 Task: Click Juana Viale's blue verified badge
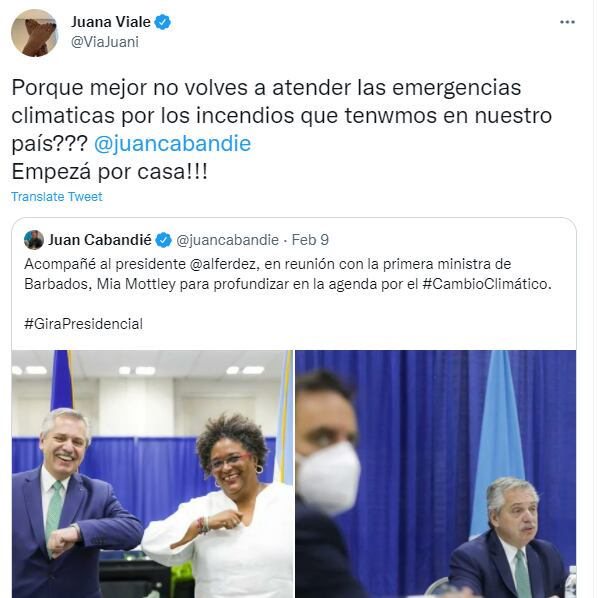pyautogui.click(x=163, y=23)
